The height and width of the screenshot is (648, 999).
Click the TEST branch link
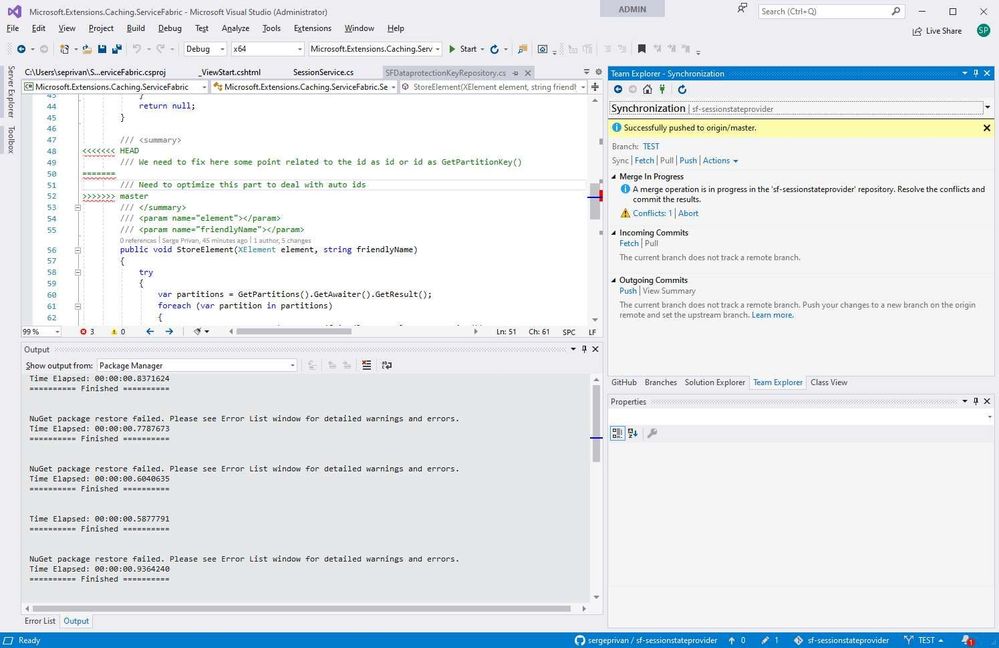651,147
